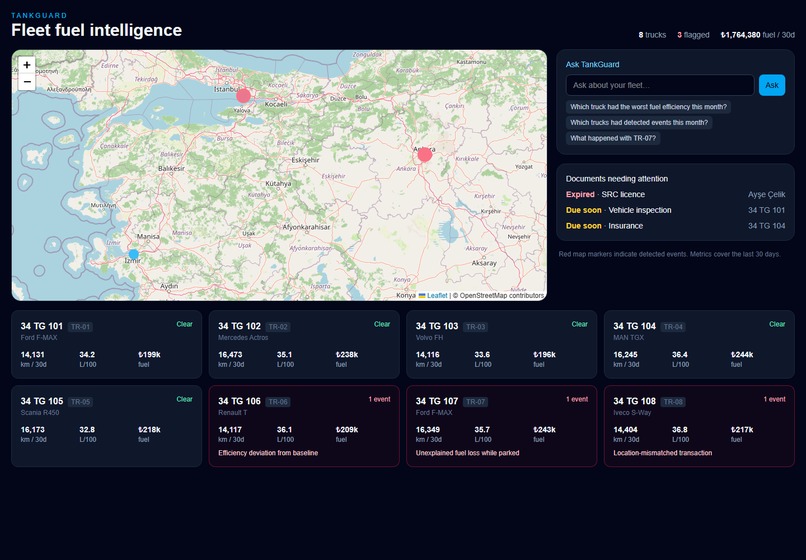Click the ₺1,764,380 fuel / 30d total
Screen dimensions: 806x560
(758, 35)
